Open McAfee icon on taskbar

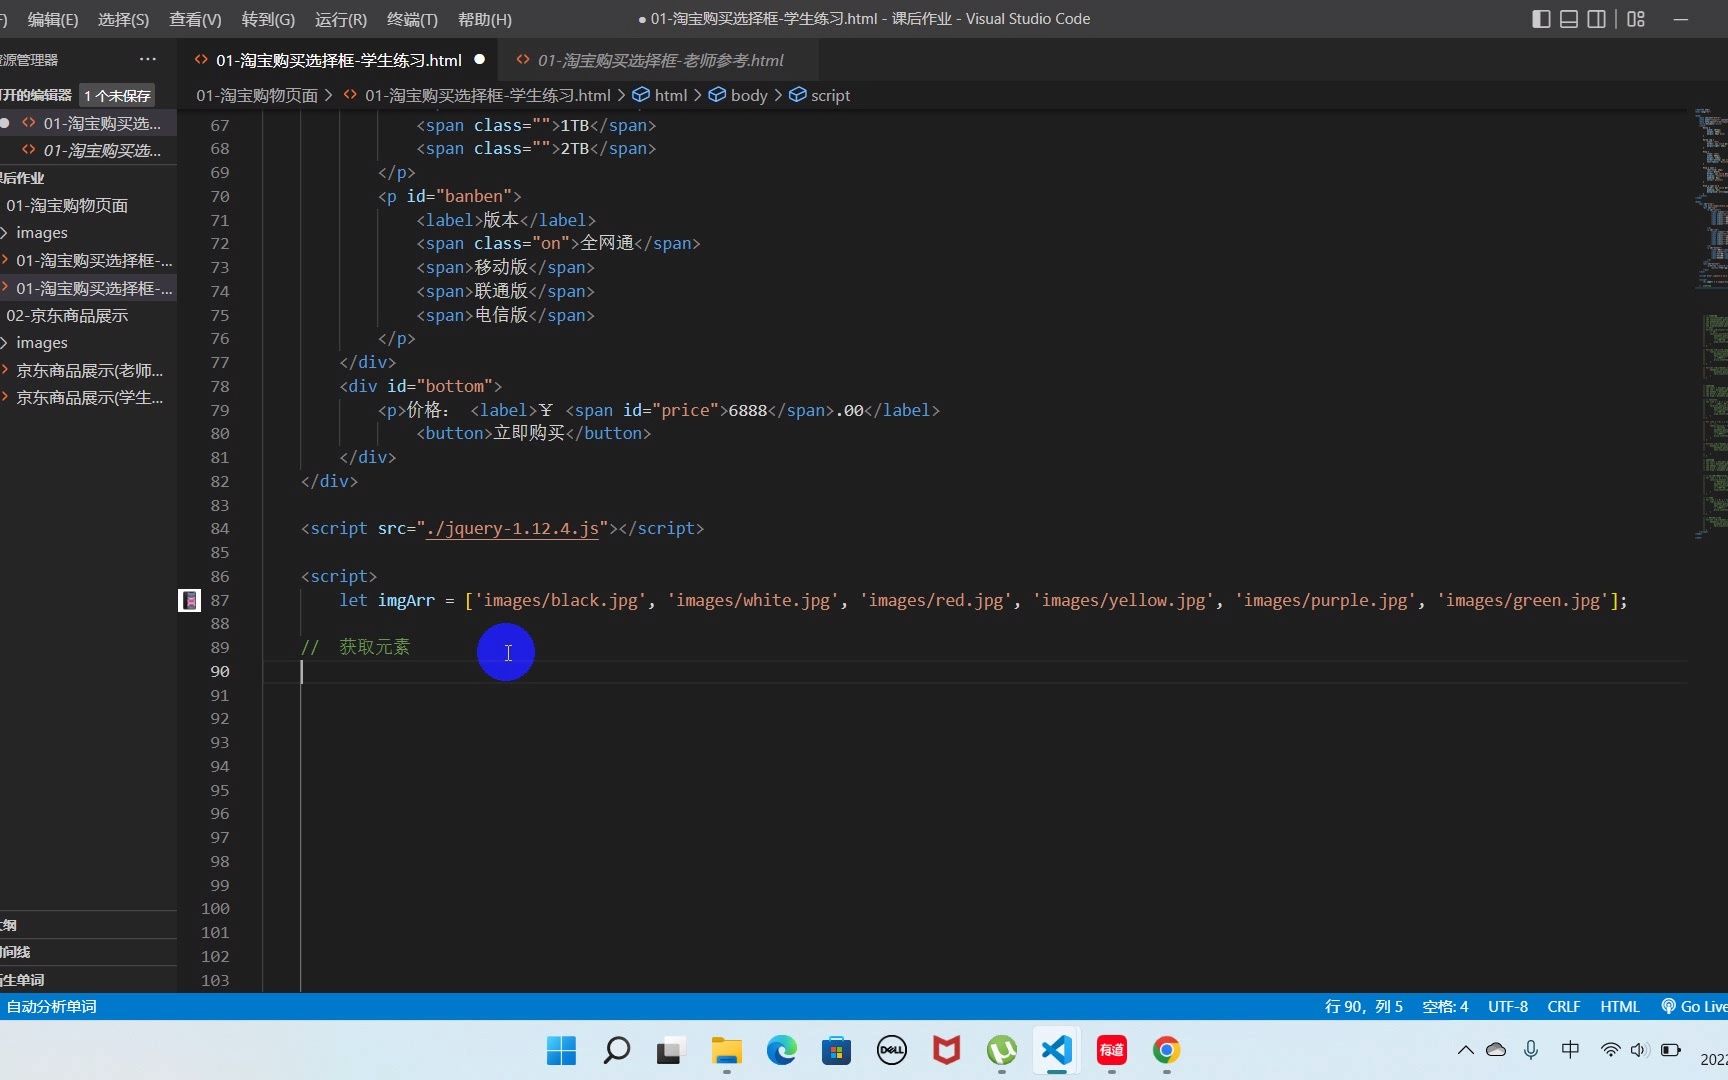pos(946,1050)
